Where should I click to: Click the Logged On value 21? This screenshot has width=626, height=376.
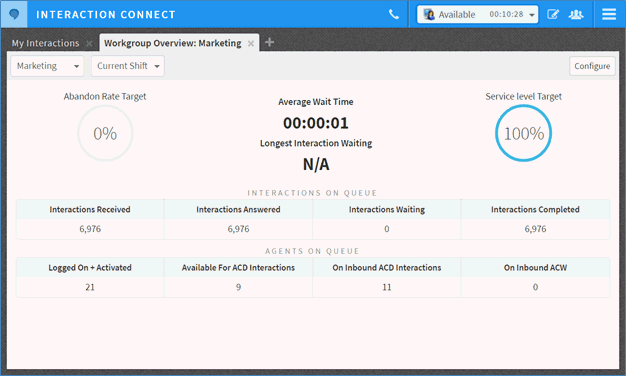(90, 287)
